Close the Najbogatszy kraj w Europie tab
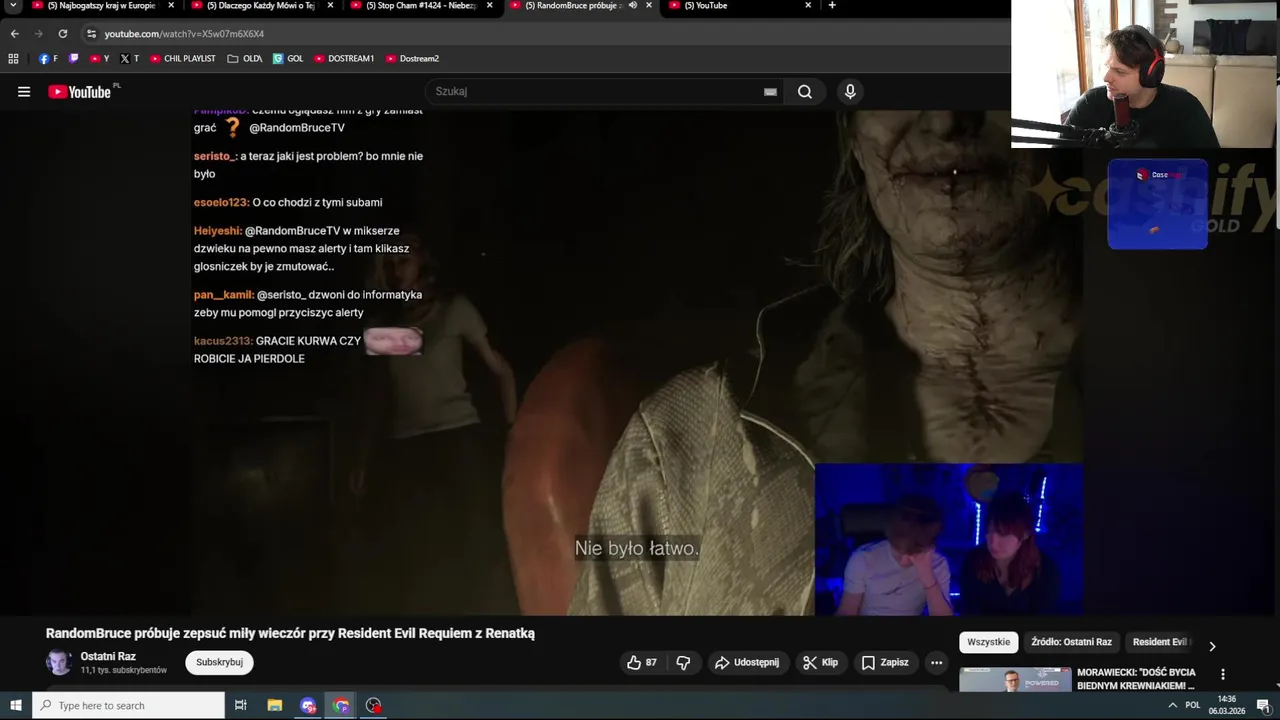Viewport: 1280px width, 720px height. point(171,6)
